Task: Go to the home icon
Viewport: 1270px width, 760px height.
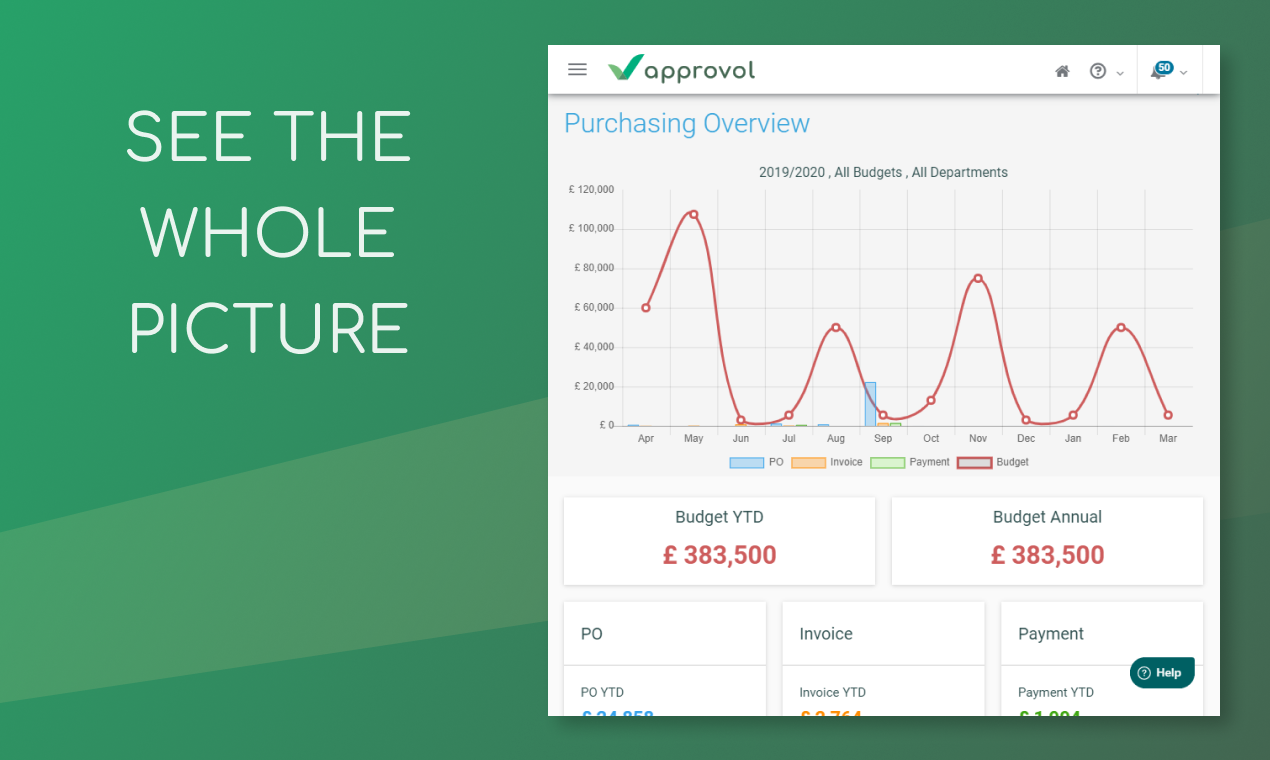Action: tap(1062, 72)
